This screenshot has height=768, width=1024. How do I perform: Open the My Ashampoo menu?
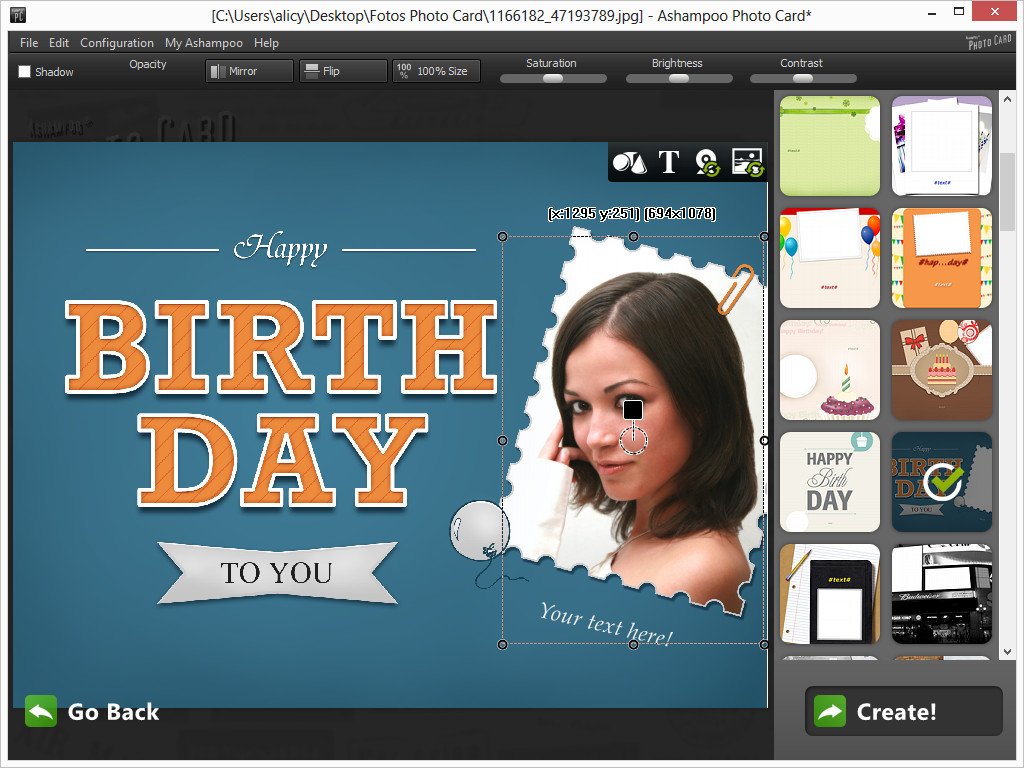click(x=204, y=43)
